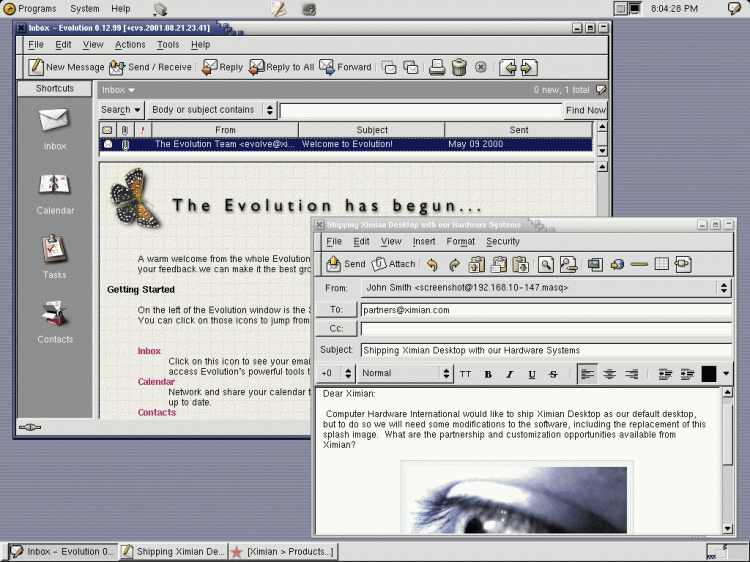Click Attach in the composer toolbar
Image resolution: width=750 pixels, height=562 pixels.
pos(394,264)
